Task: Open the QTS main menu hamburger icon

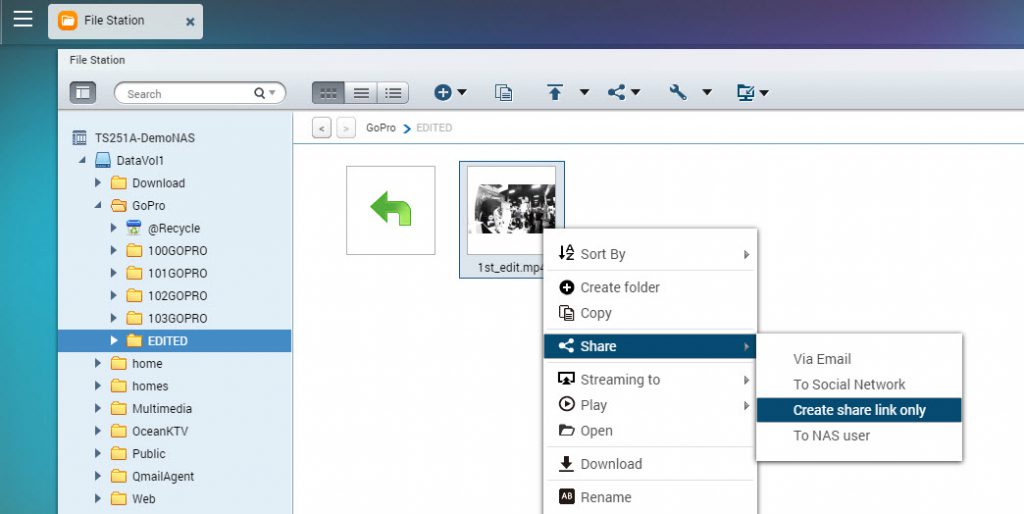Action: click(22, 19)
